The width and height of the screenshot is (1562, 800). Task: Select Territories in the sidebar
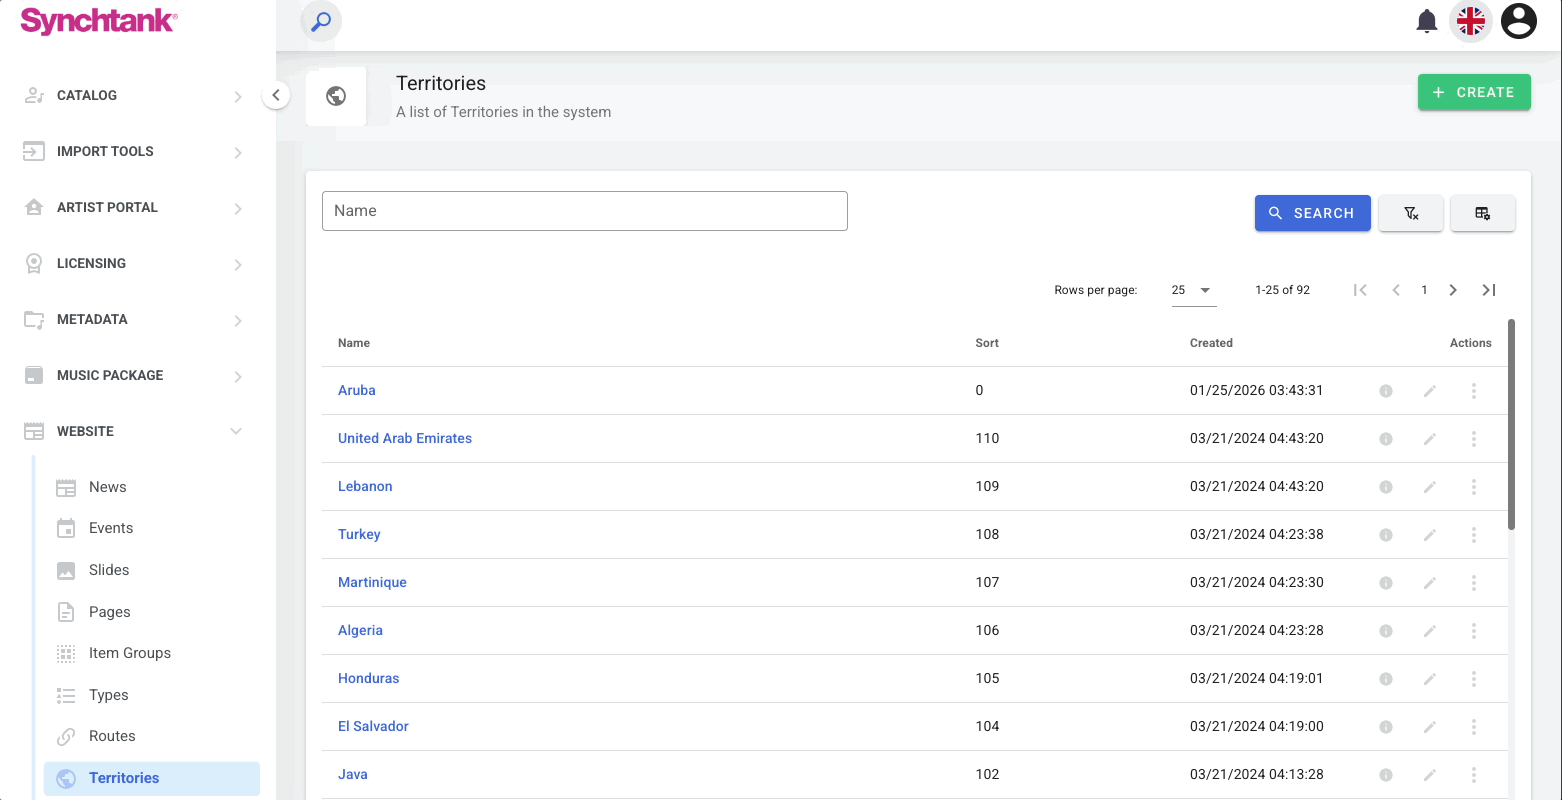pyautogui.click(x=152, y=778)
